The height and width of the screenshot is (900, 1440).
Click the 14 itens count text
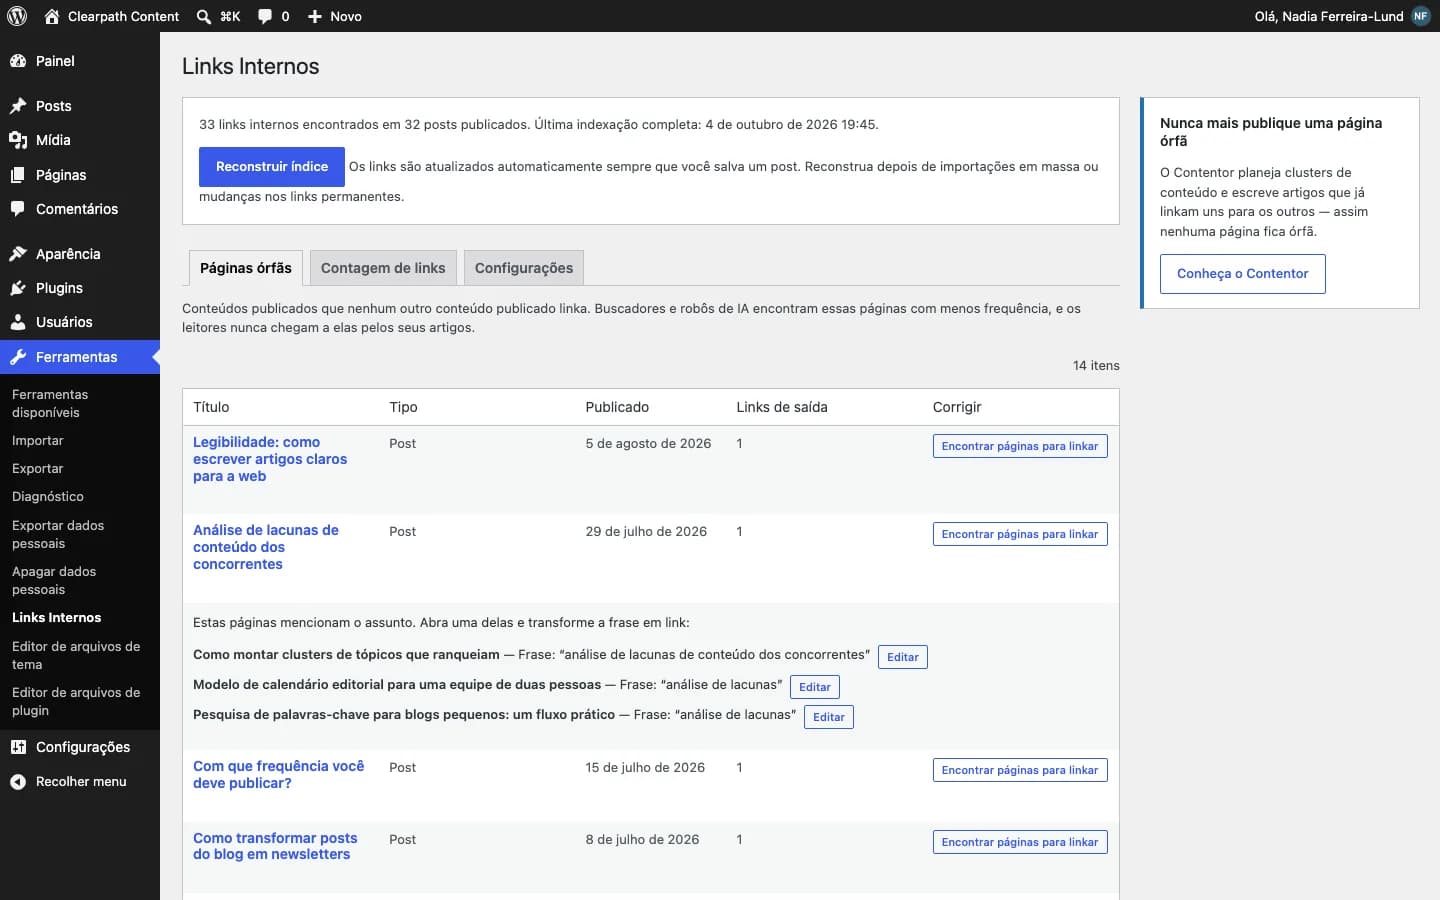click(1096, 366)
